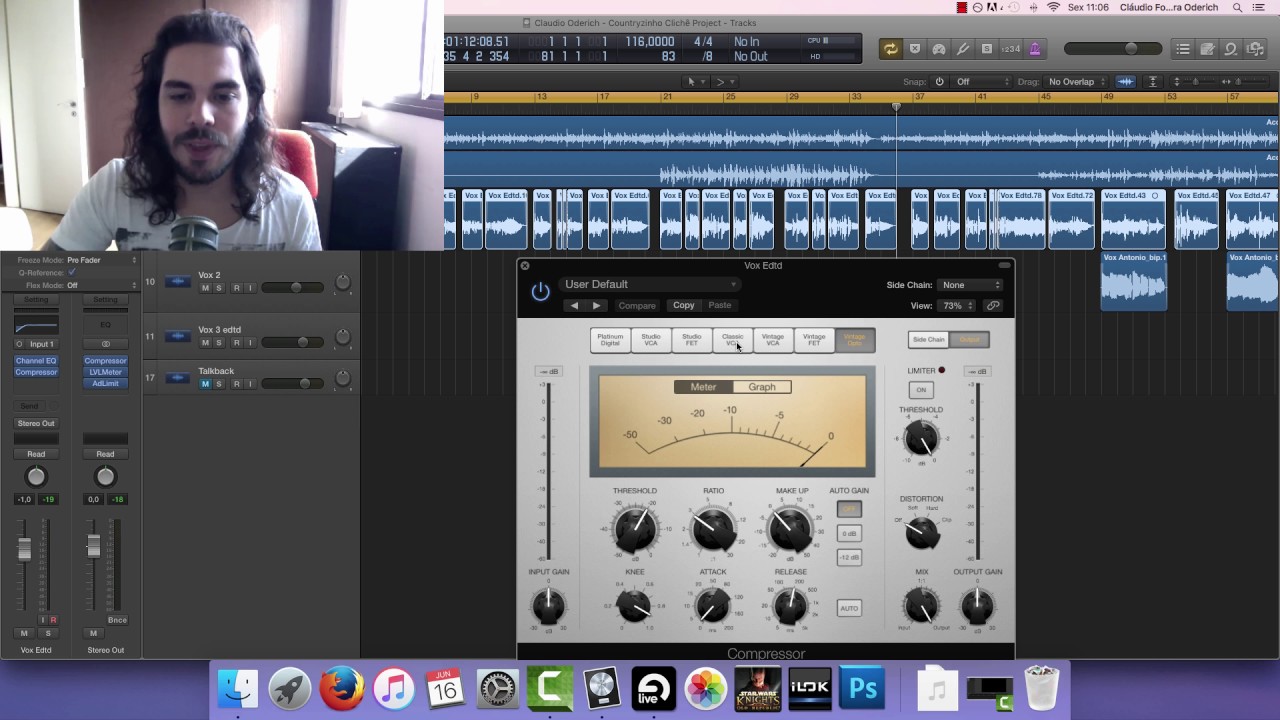Mute the Vox 2 track
This screenshot has width=1280, height=720.
point(205,288)
